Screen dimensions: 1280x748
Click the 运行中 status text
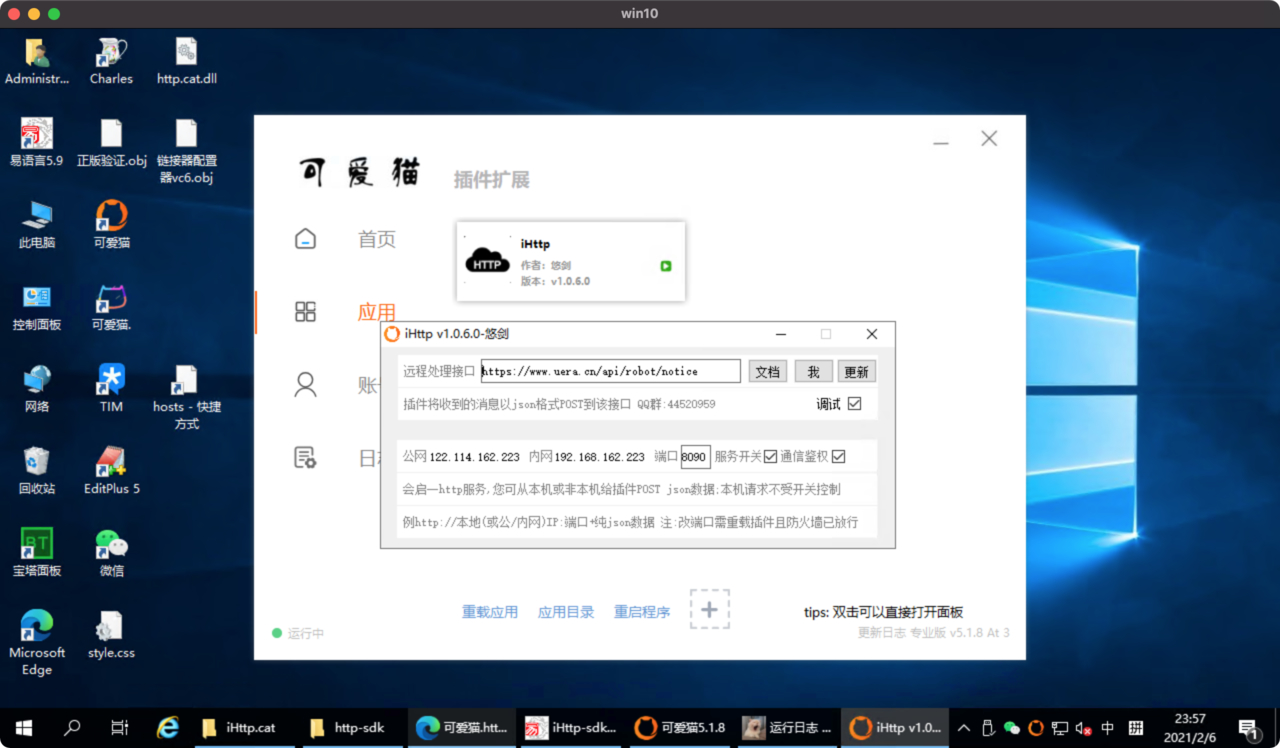(x=306, y=633)
